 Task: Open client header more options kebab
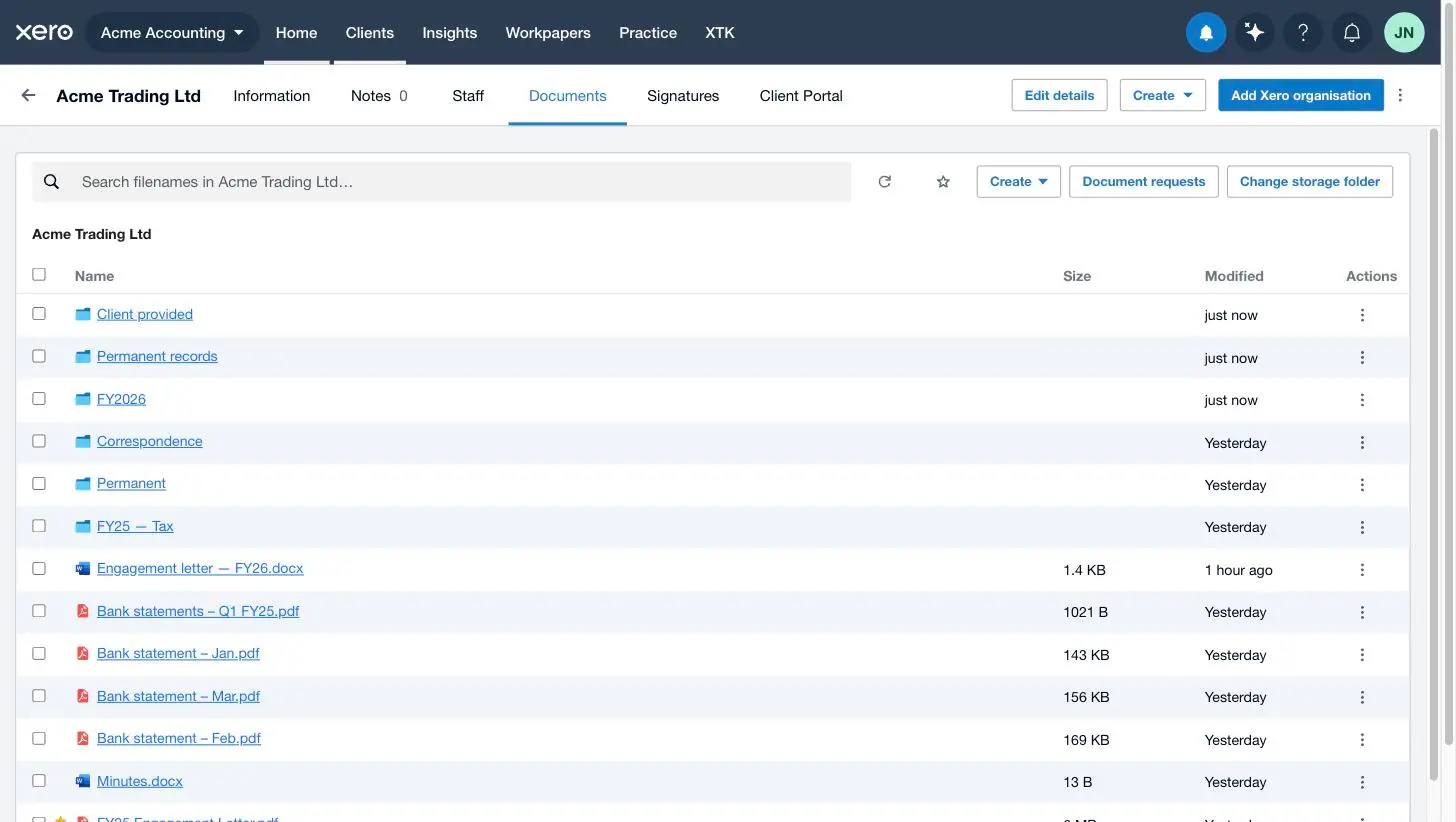pos(1400,95)
